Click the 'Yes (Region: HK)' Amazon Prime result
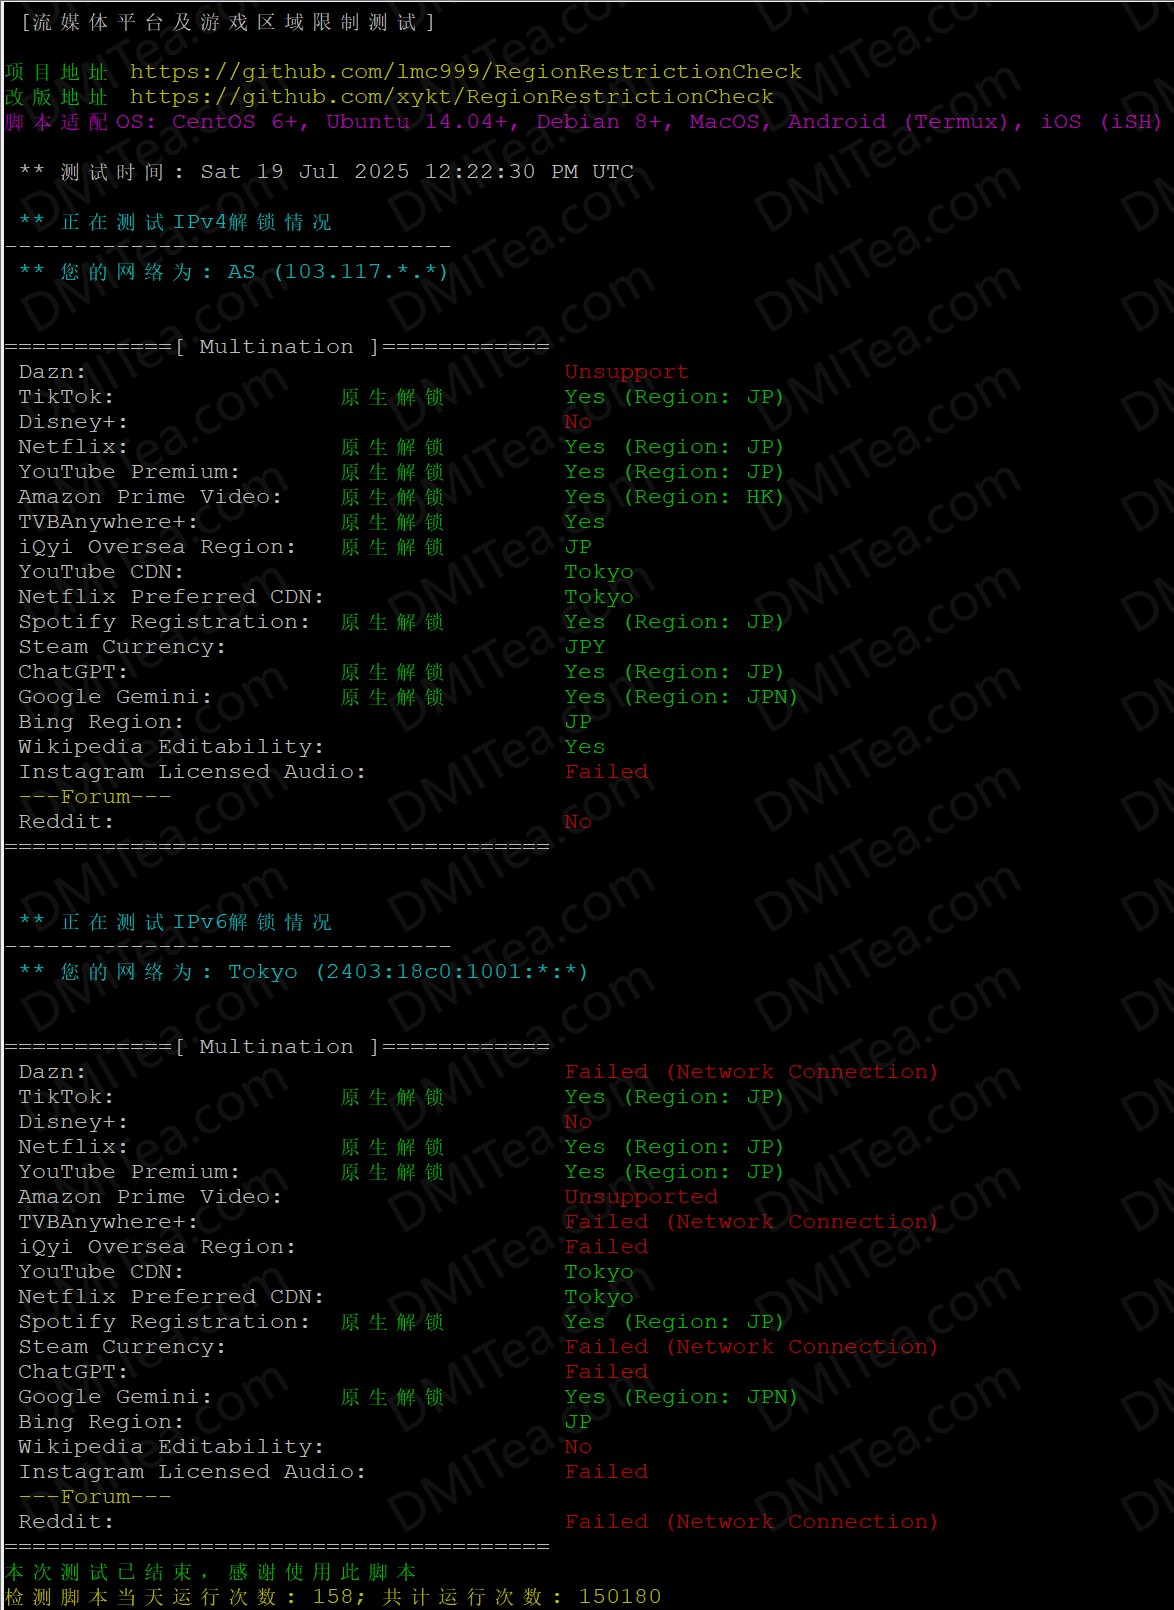Screen dimensions: 1174x1610 click(x=674, y=497)
